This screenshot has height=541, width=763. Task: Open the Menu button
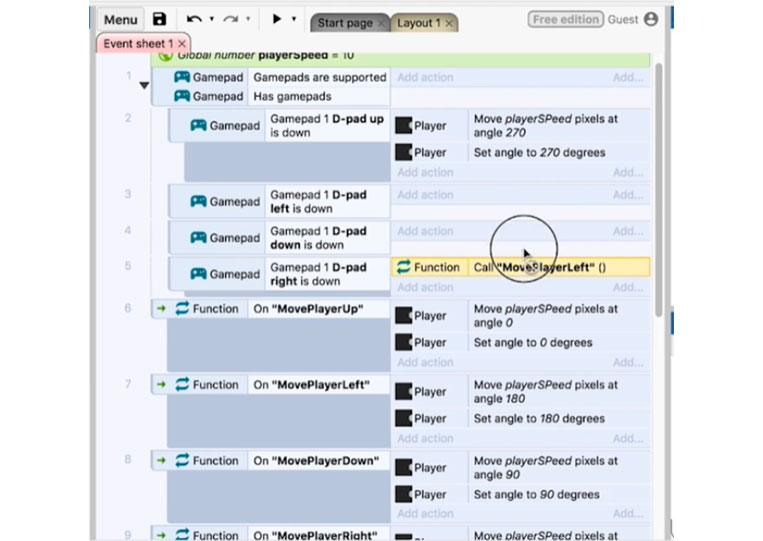click(120, 20)
